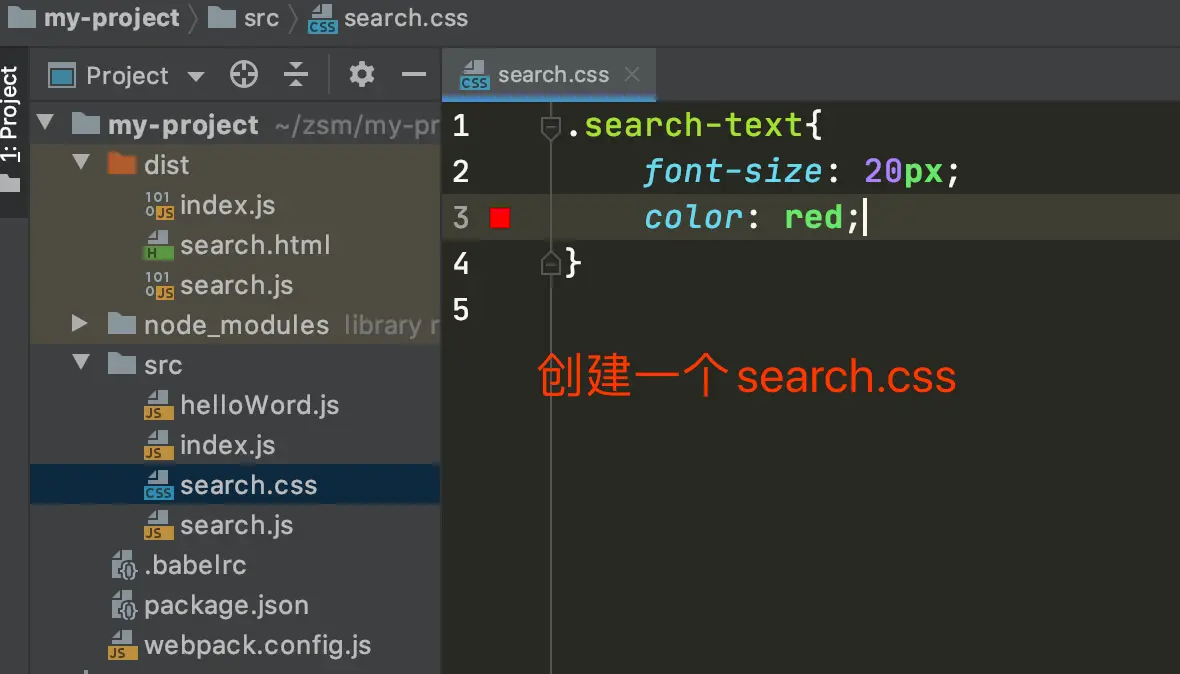Click the CSS file icon in search.css tab
Screen dimensions: 1180x674
click(x=474, y=75)
